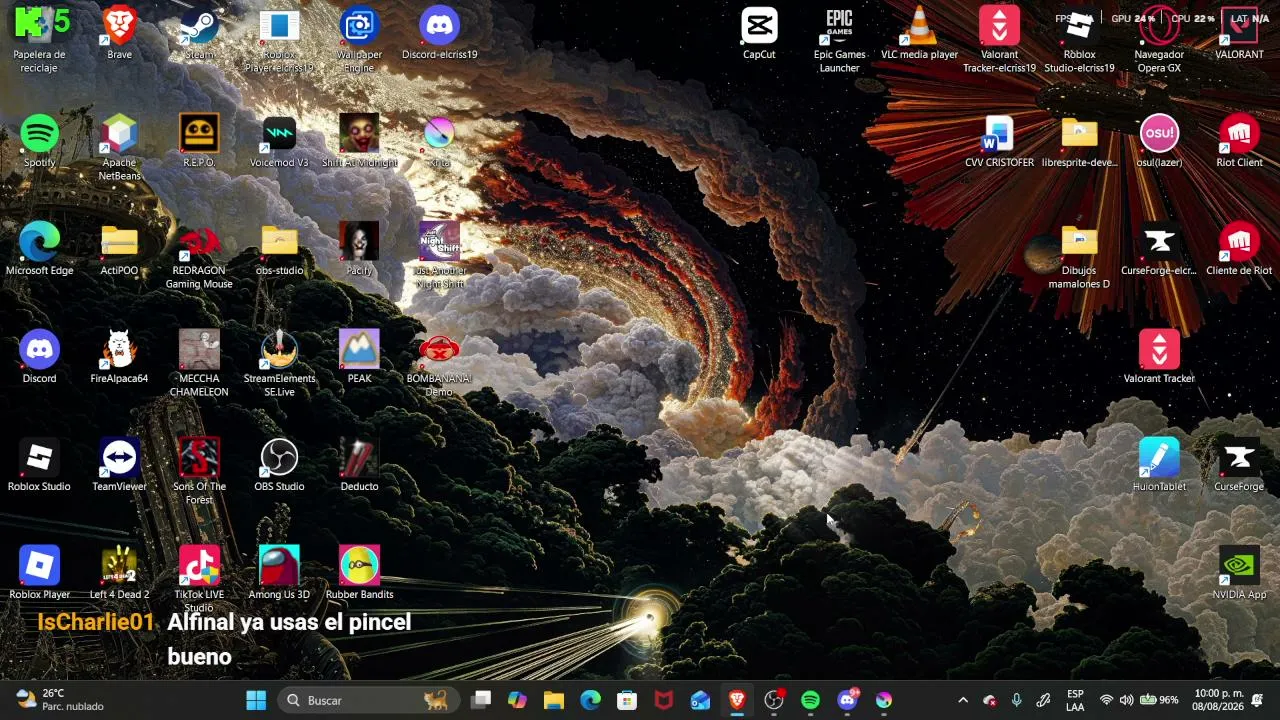Screen dimensions: 1280x720
Task: Select the NVIDIA App desktop icon
Action: tap(1239, 573)
